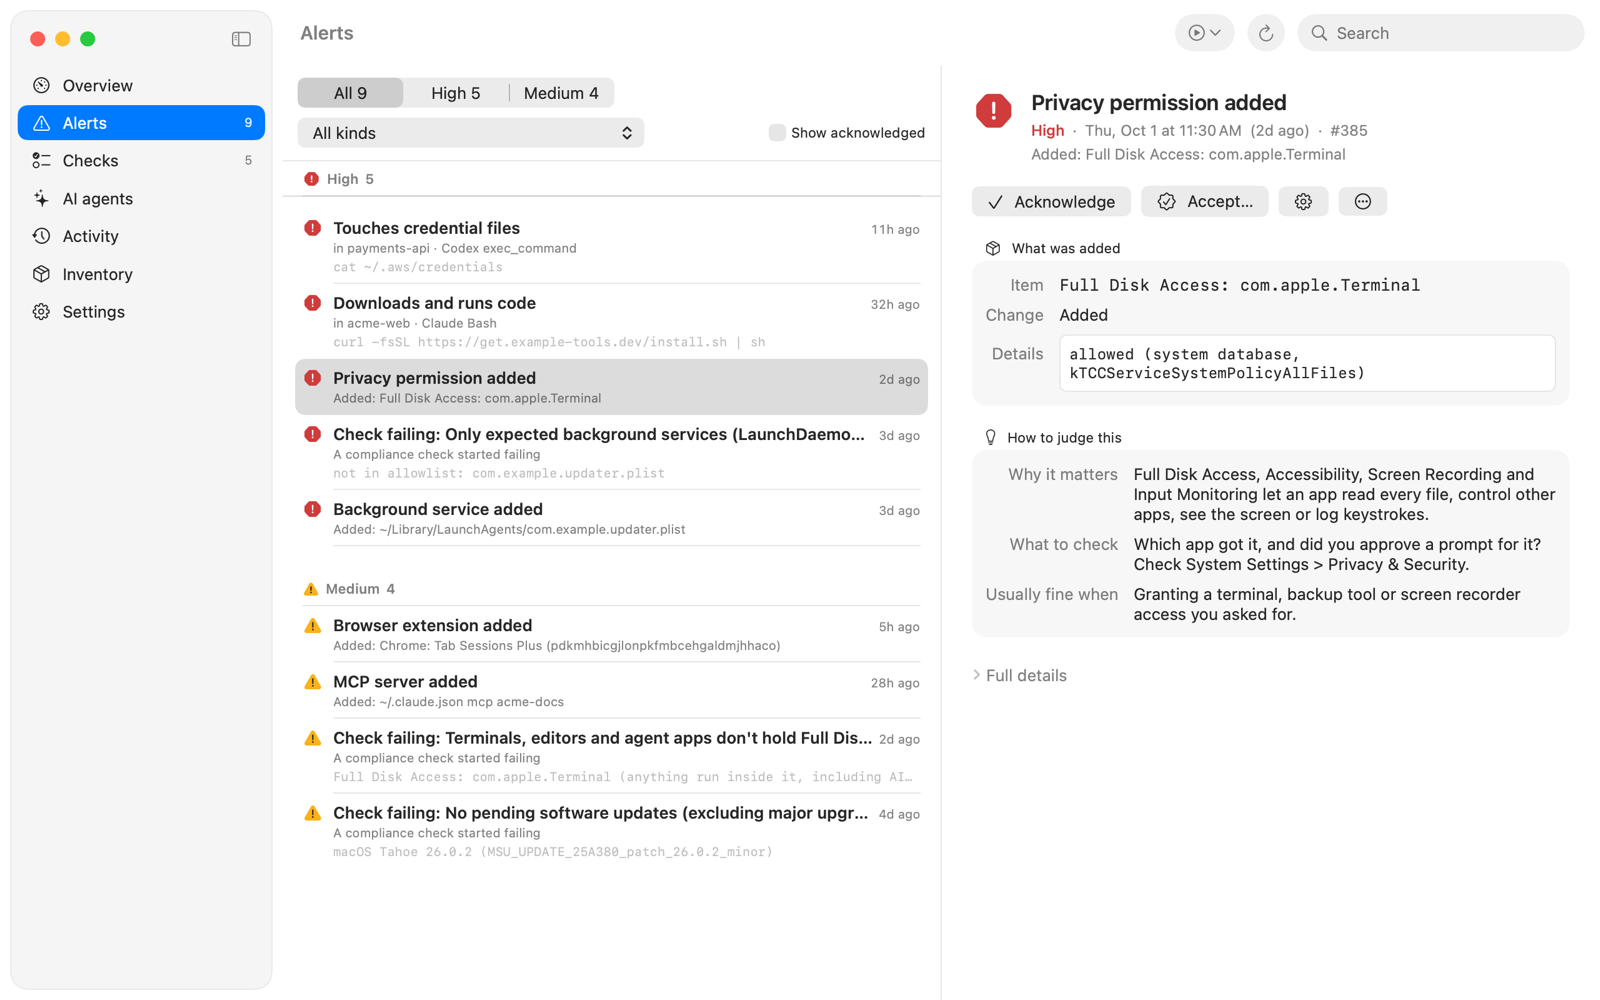1600x1000 pixels.
Task: Click the refresh icon in toolbar
Action: [1265, 33]
